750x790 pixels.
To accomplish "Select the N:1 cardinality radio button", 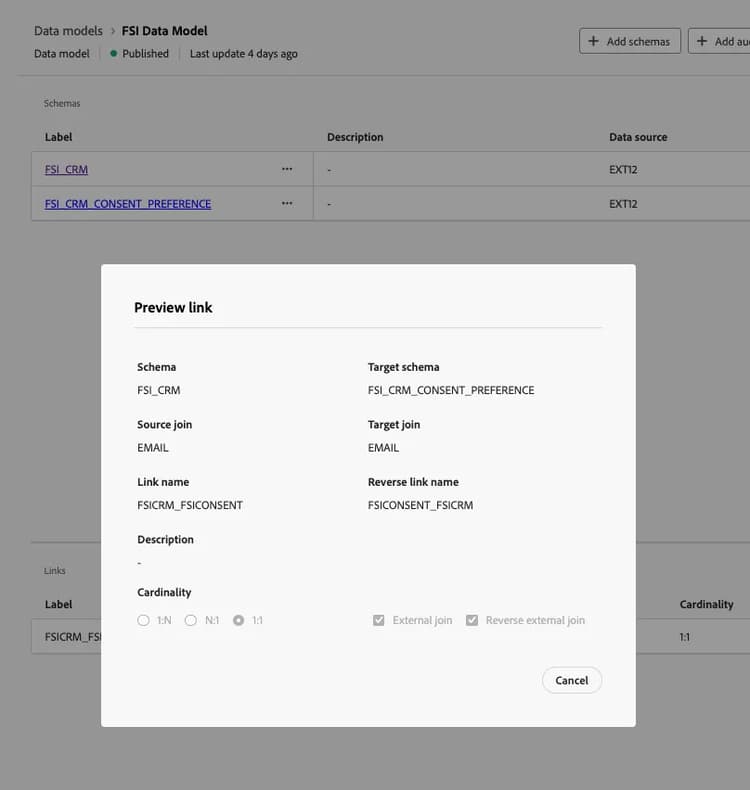I will click(x=191, y=620).
